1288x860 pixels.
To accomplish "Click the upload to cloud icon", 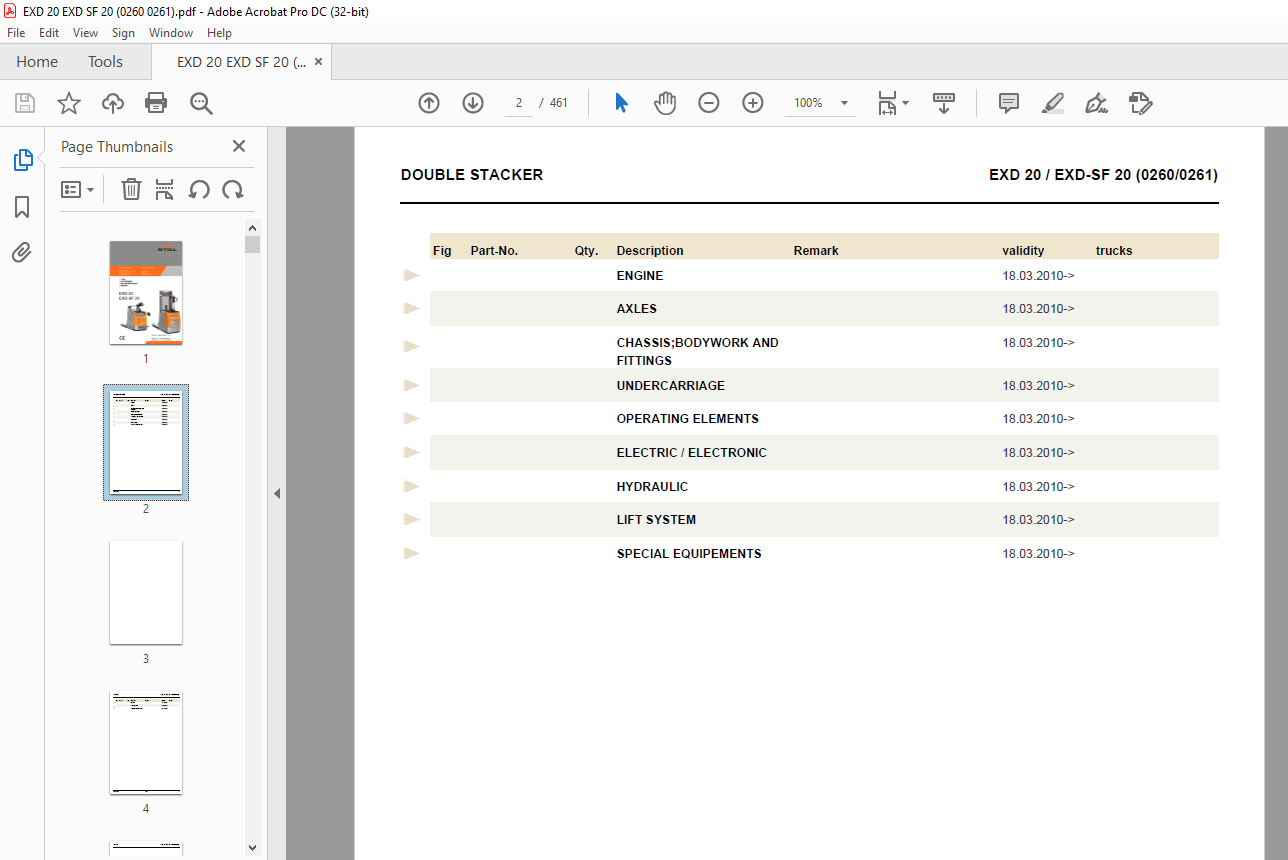I will (113, 103).
